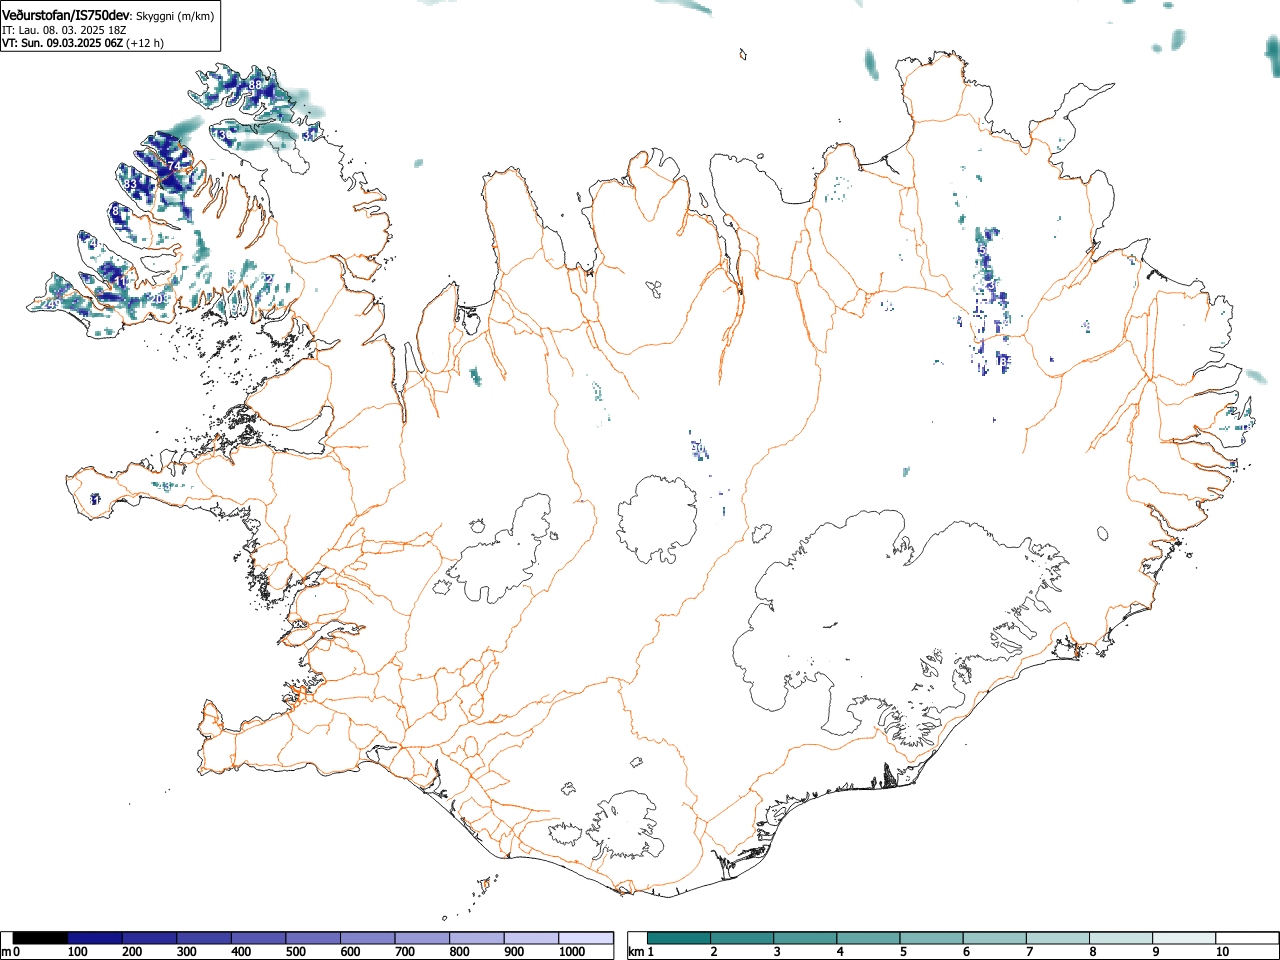Viewport: 1280px width, 960px height.
Task: Click the '2' tick label in km legend
Action: [x=713, y=952]
